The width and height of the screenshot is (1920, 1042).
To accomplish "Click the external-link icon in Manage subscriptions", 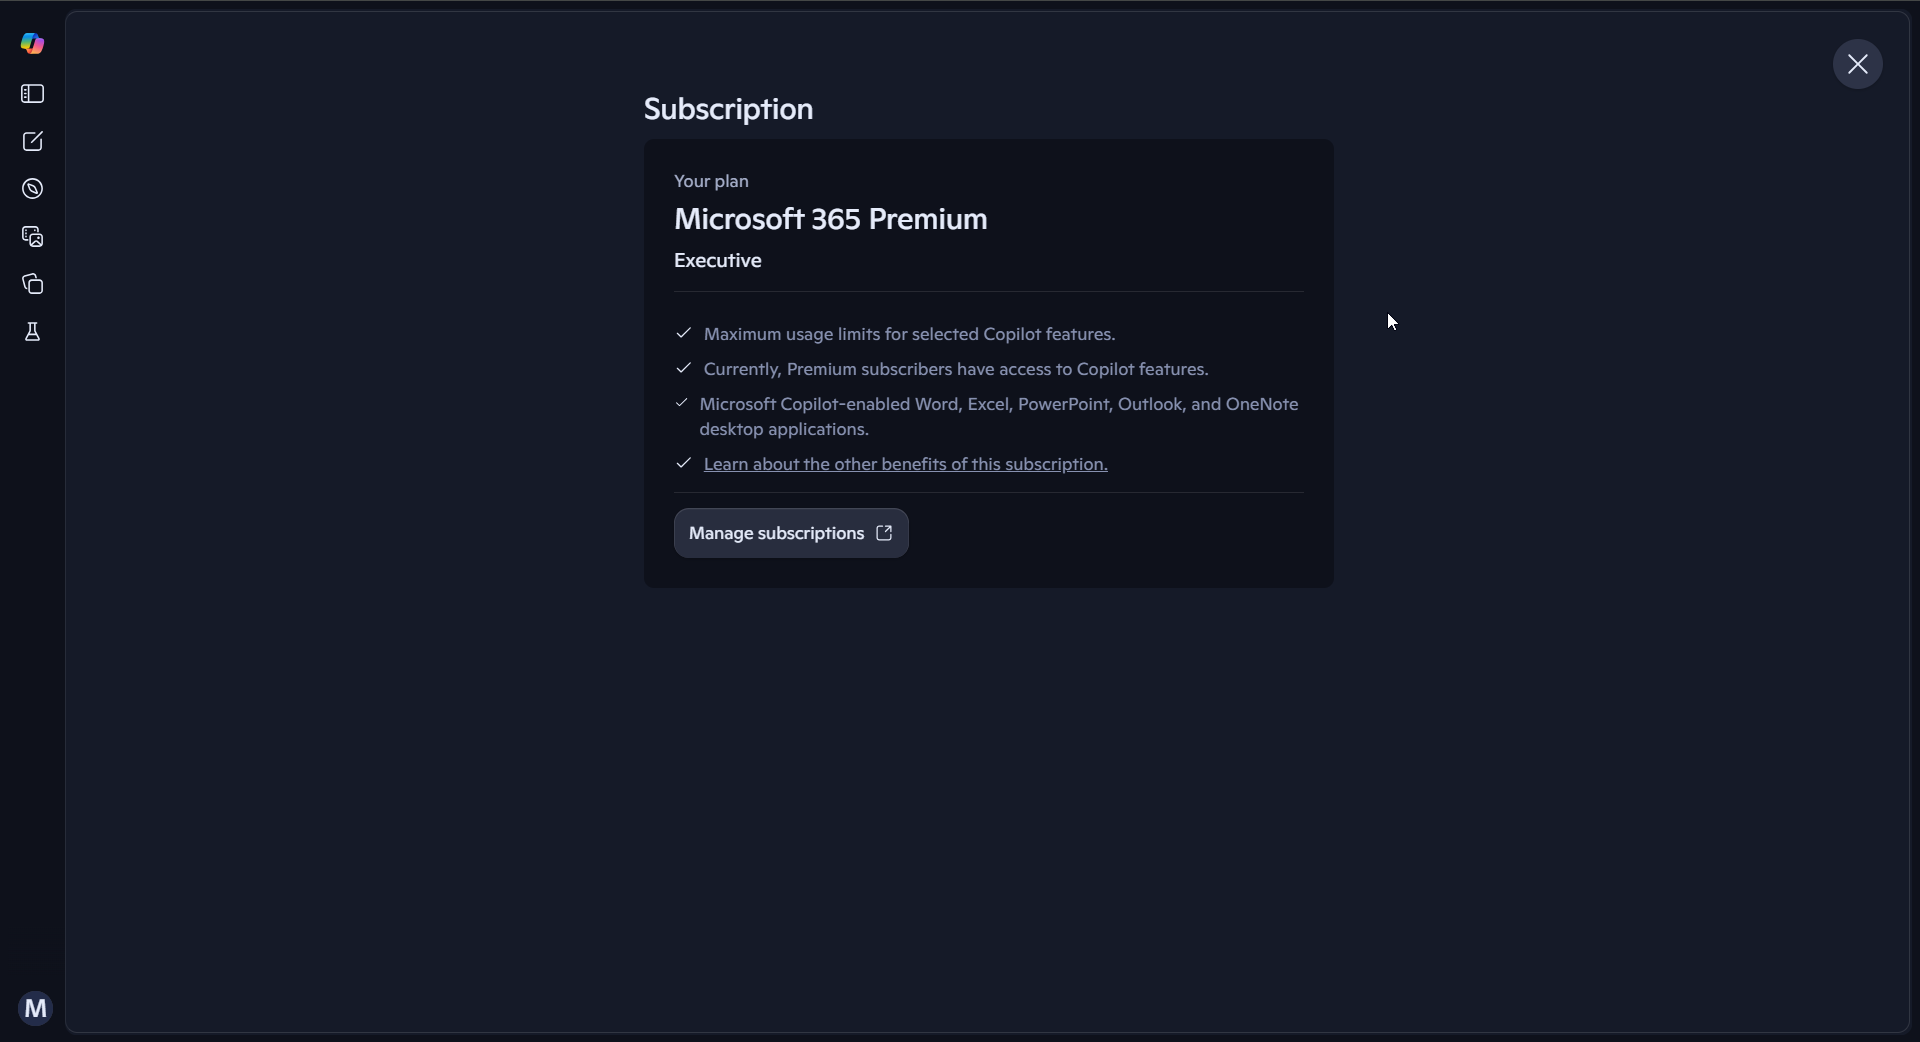I will coord(884,534).
